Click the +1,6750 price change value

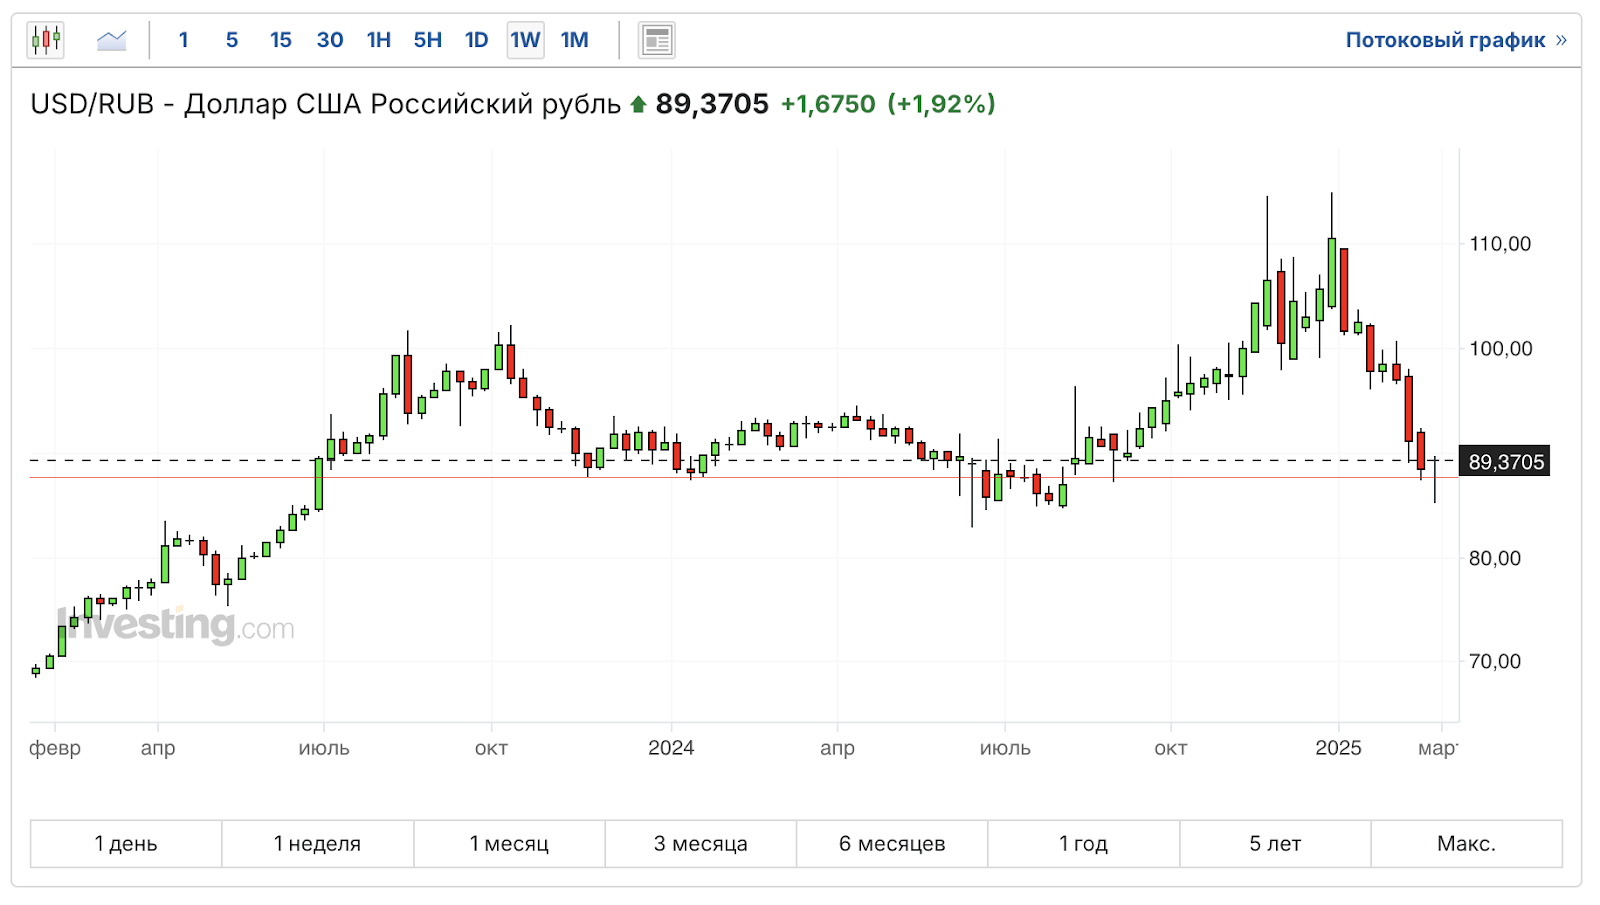pos(828,104)
